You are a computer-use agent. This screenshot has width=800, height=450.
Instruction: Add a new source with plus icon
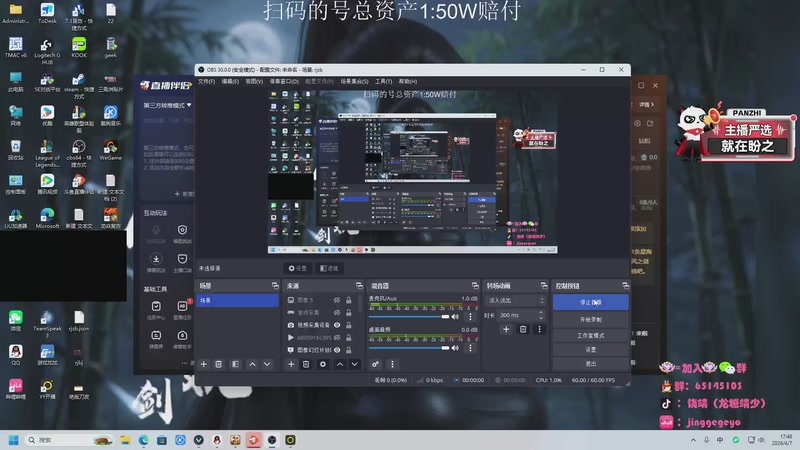(291, 364)
